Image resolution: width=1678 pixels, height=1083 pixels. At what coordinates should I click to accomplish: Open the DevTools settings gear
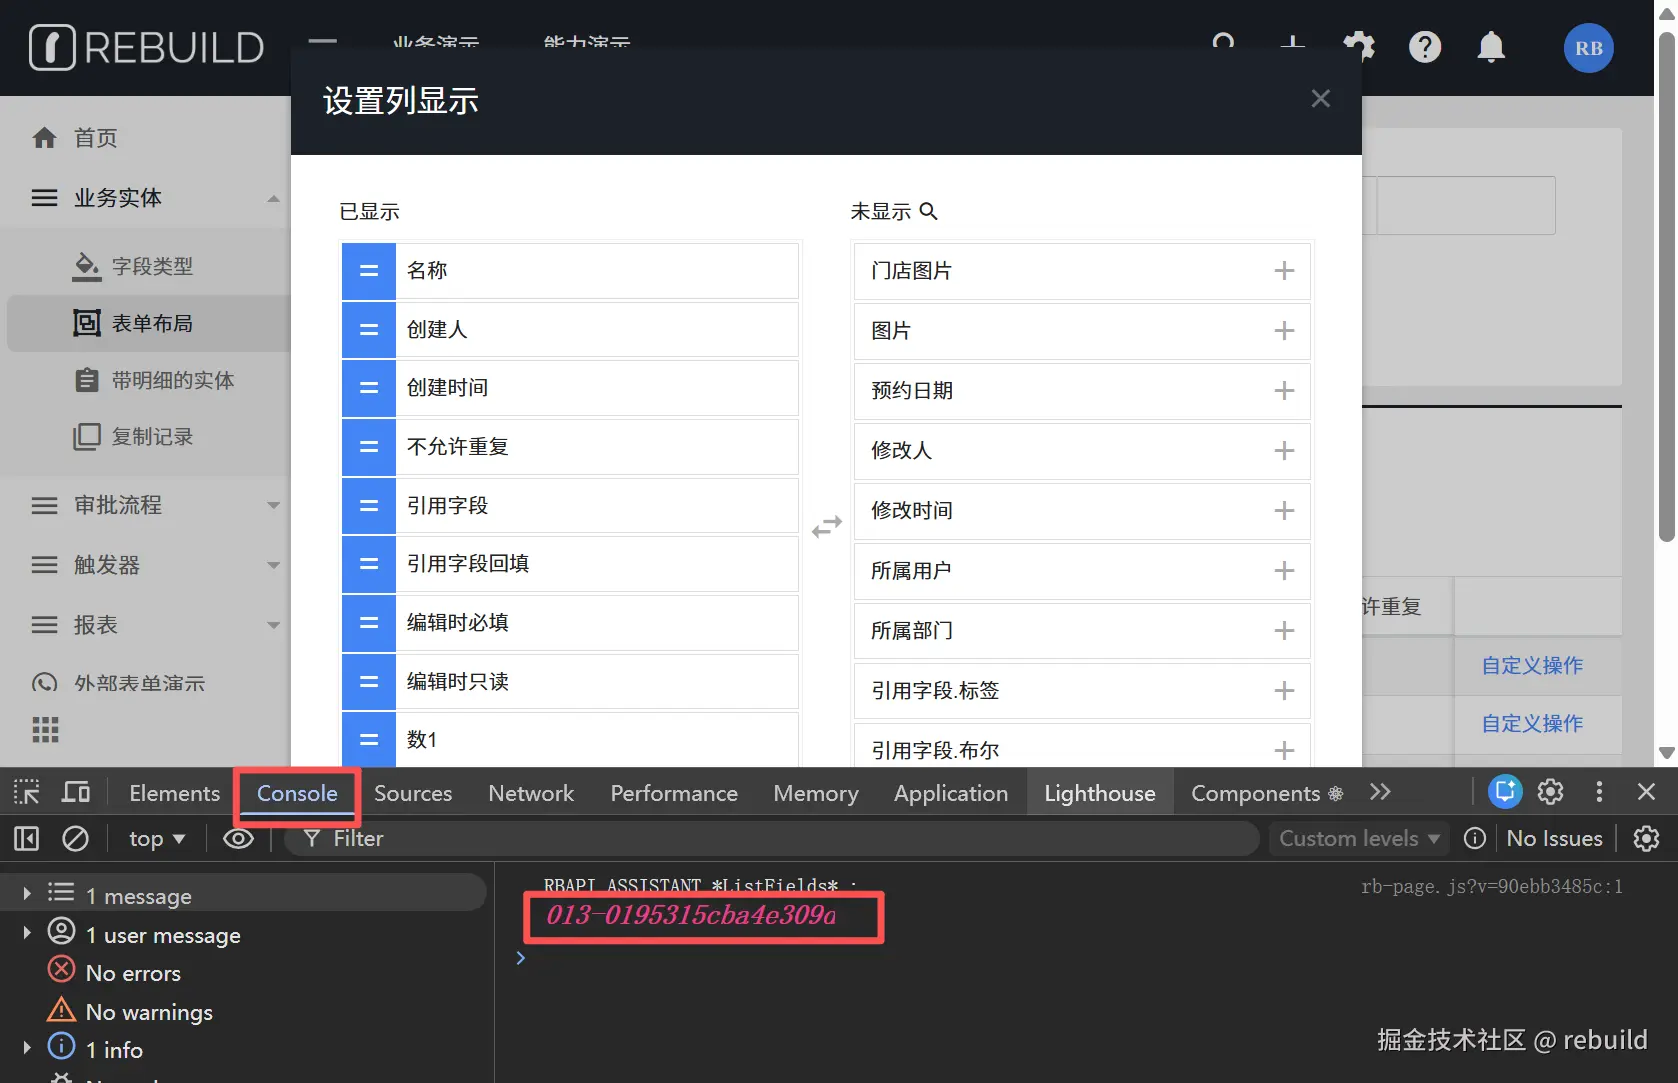[1549, 792]
